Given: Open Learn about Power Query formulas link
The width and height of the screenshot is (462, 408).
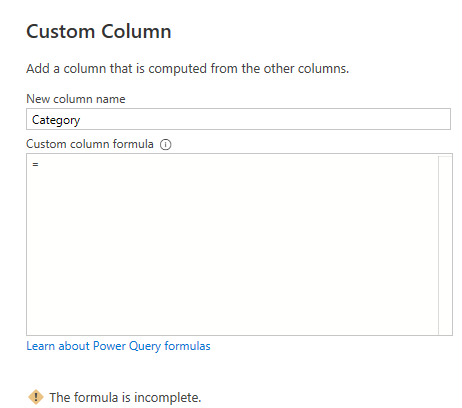Looking at the screenshot, I should point(118,346).
